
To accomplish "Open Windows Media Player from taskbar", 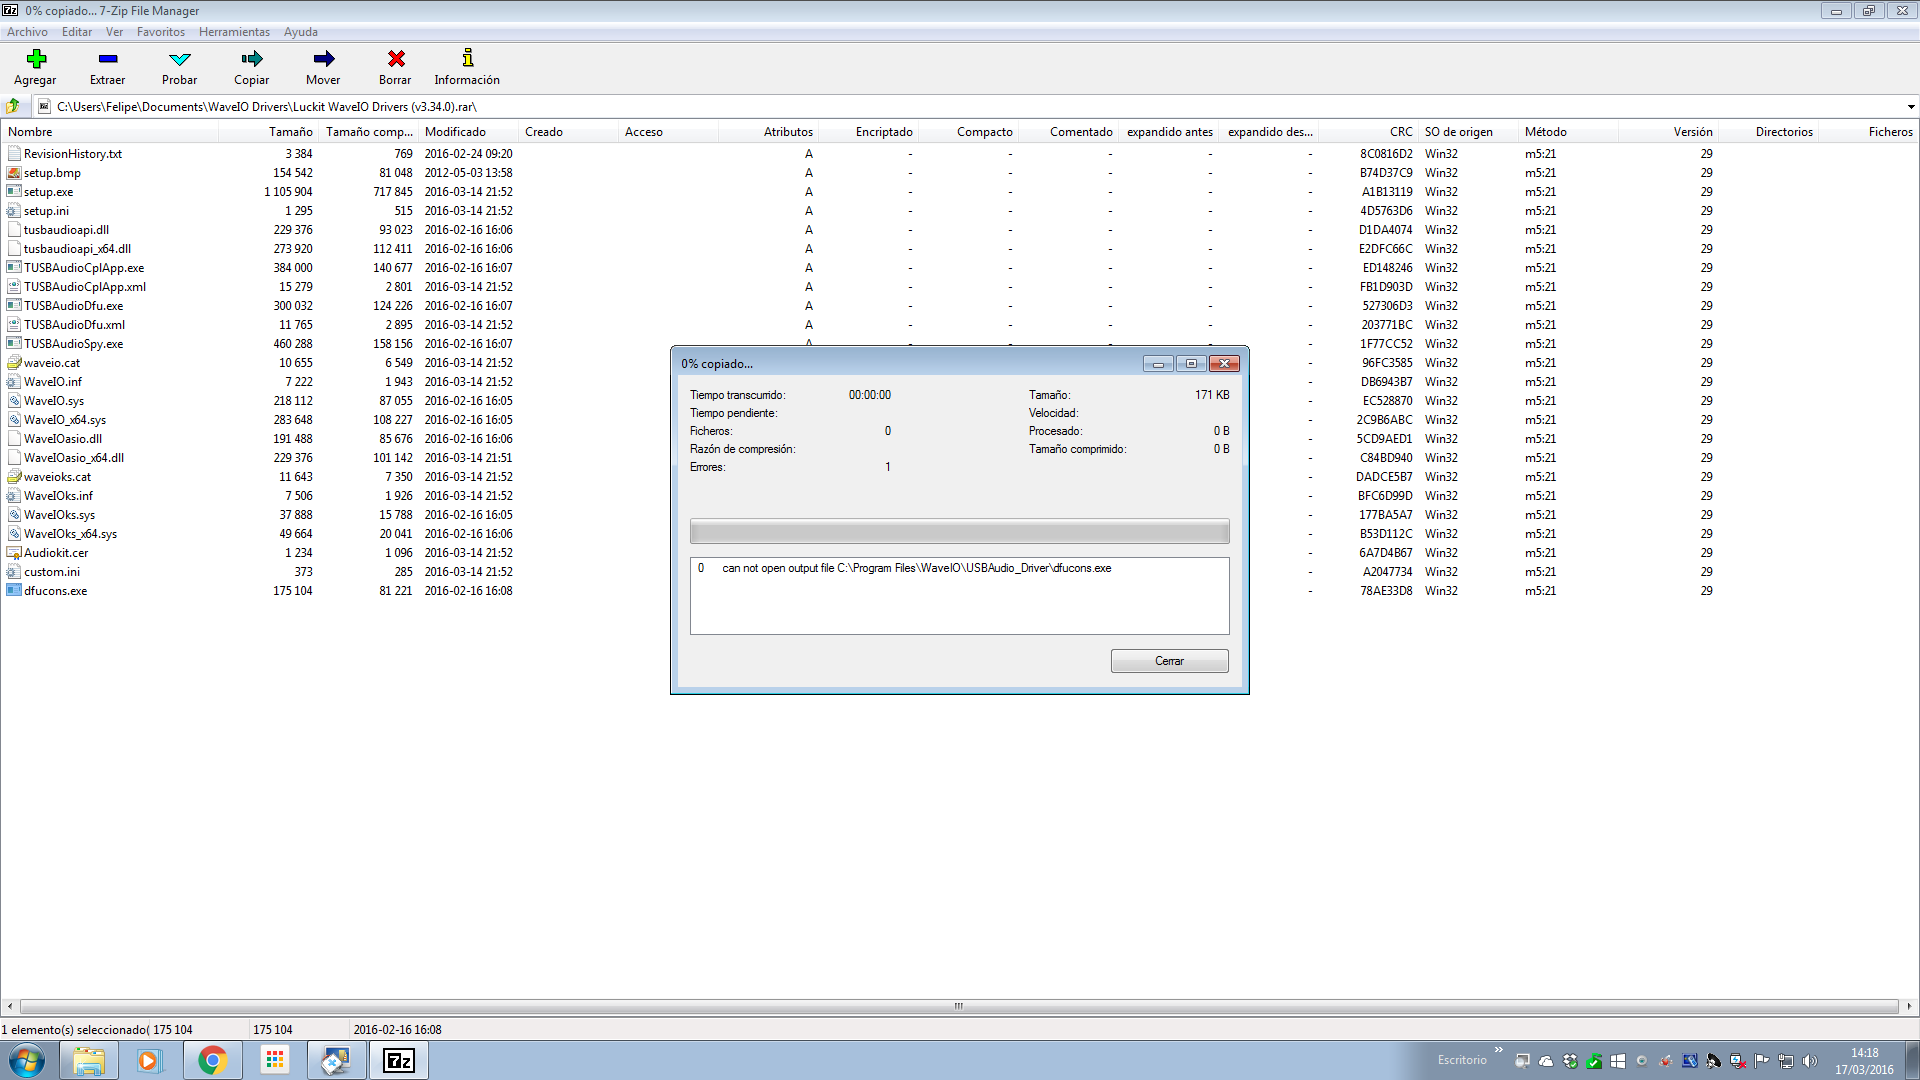I will coord(149,1060).
